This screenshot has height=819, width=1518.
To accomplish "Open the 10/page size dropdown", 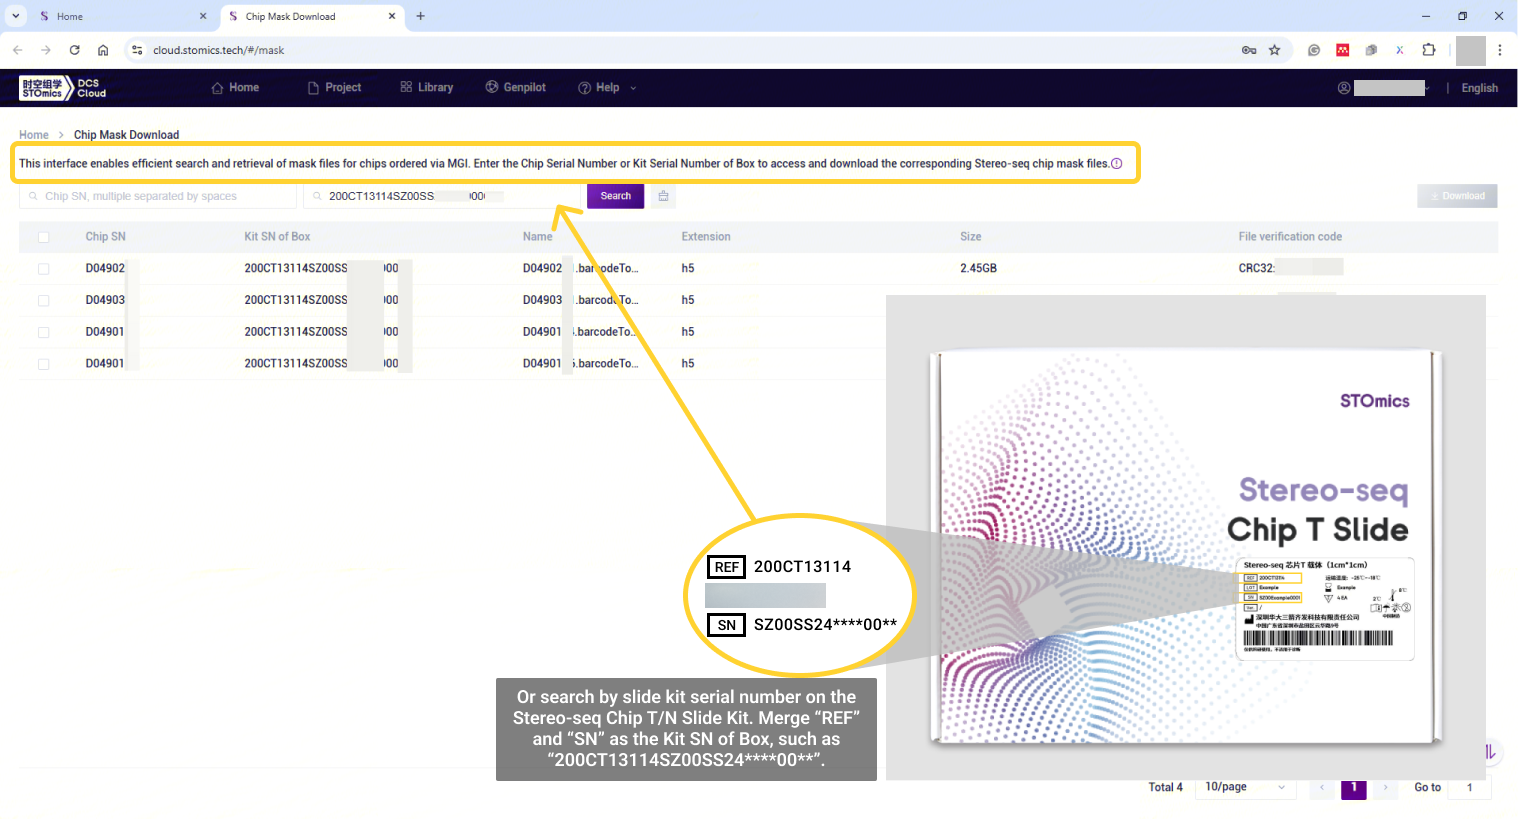I will tap(1245, 787).
